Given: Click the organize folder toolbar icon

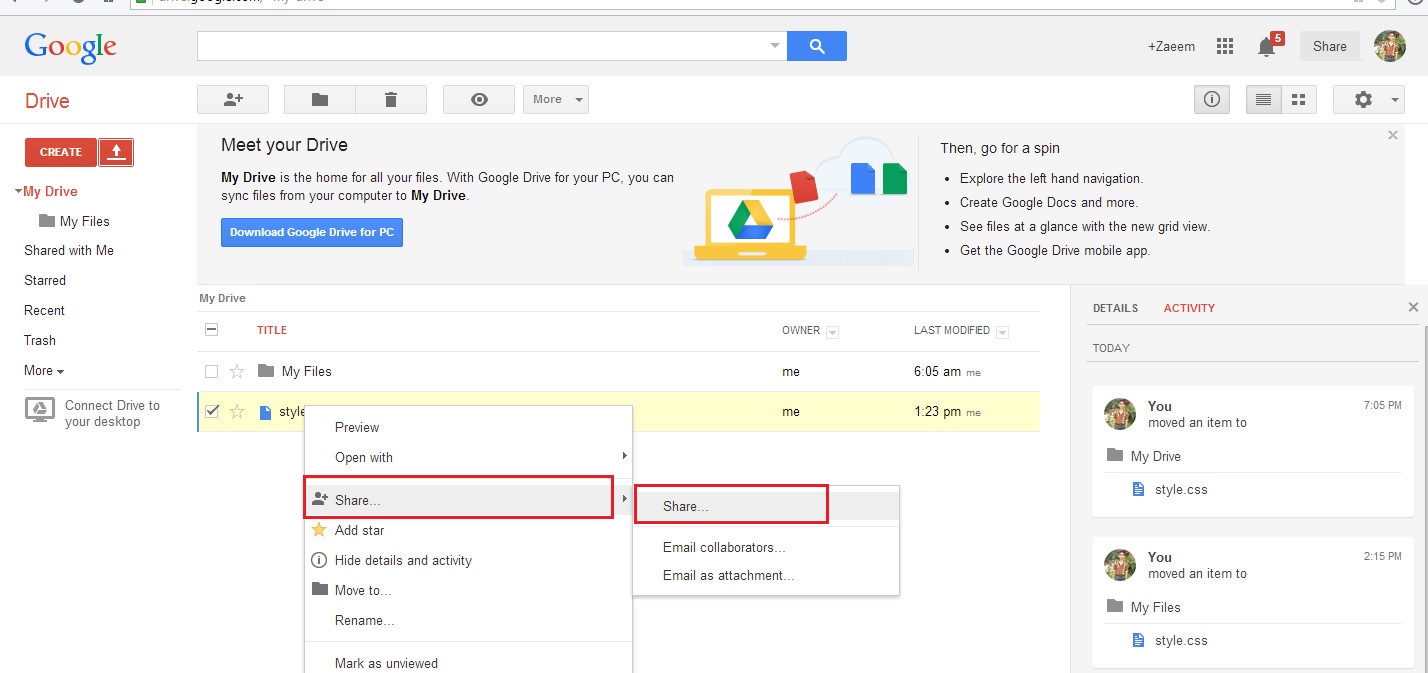Looking at the screenshot, I should (320, 99).
